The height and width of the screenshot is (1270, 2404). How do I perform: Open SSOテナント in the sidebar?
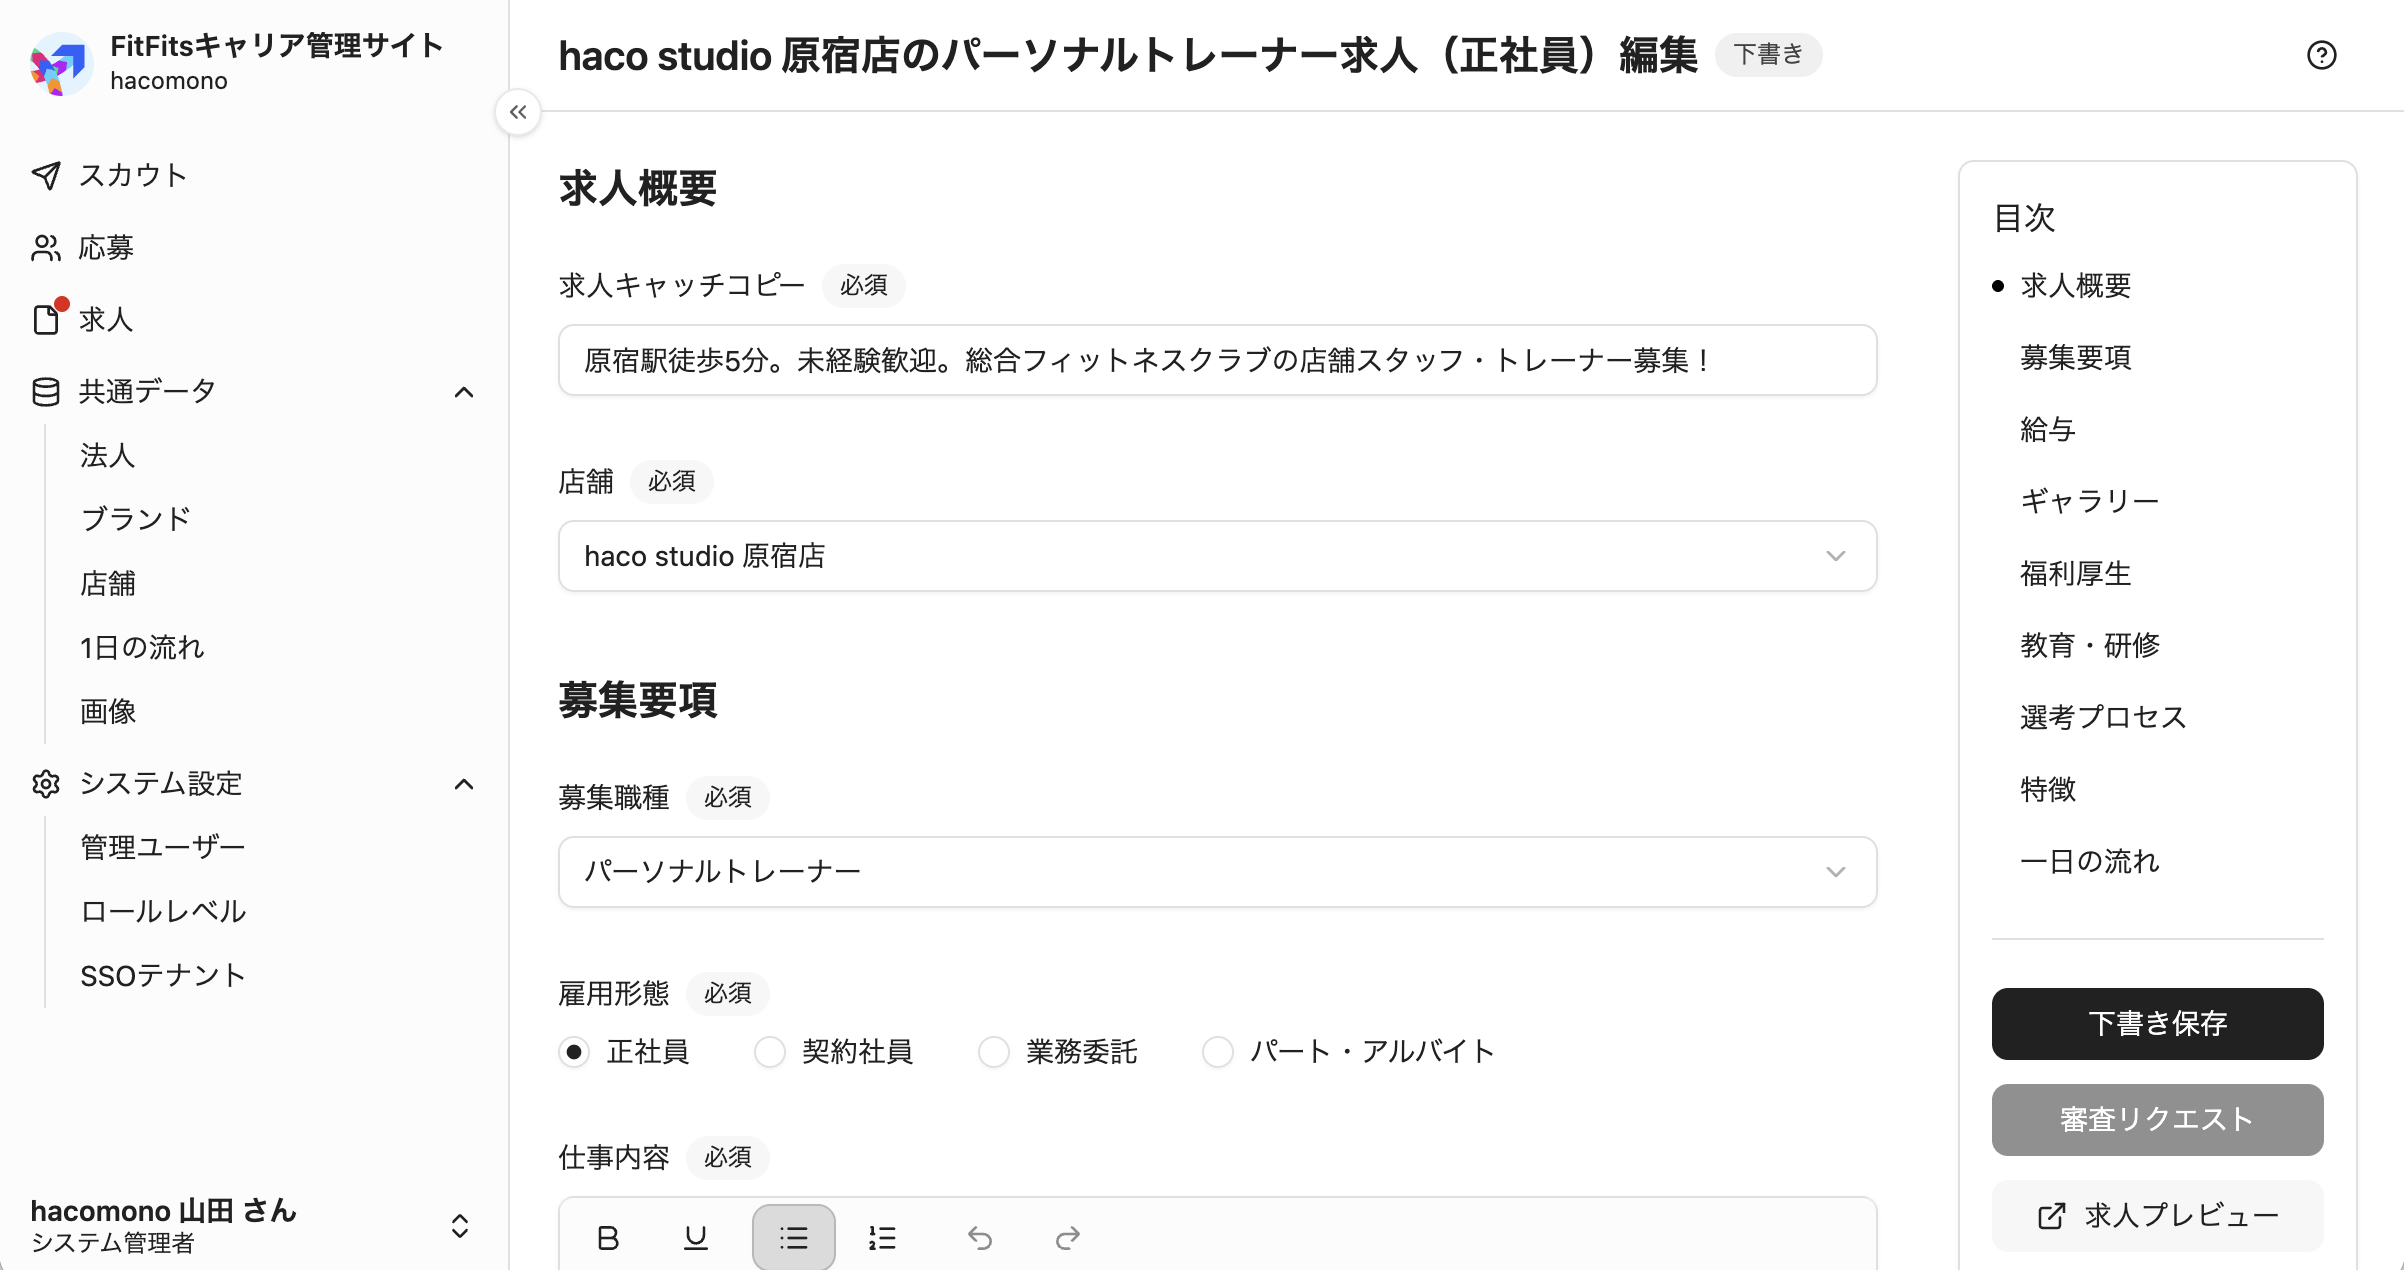tap(163, 976)
